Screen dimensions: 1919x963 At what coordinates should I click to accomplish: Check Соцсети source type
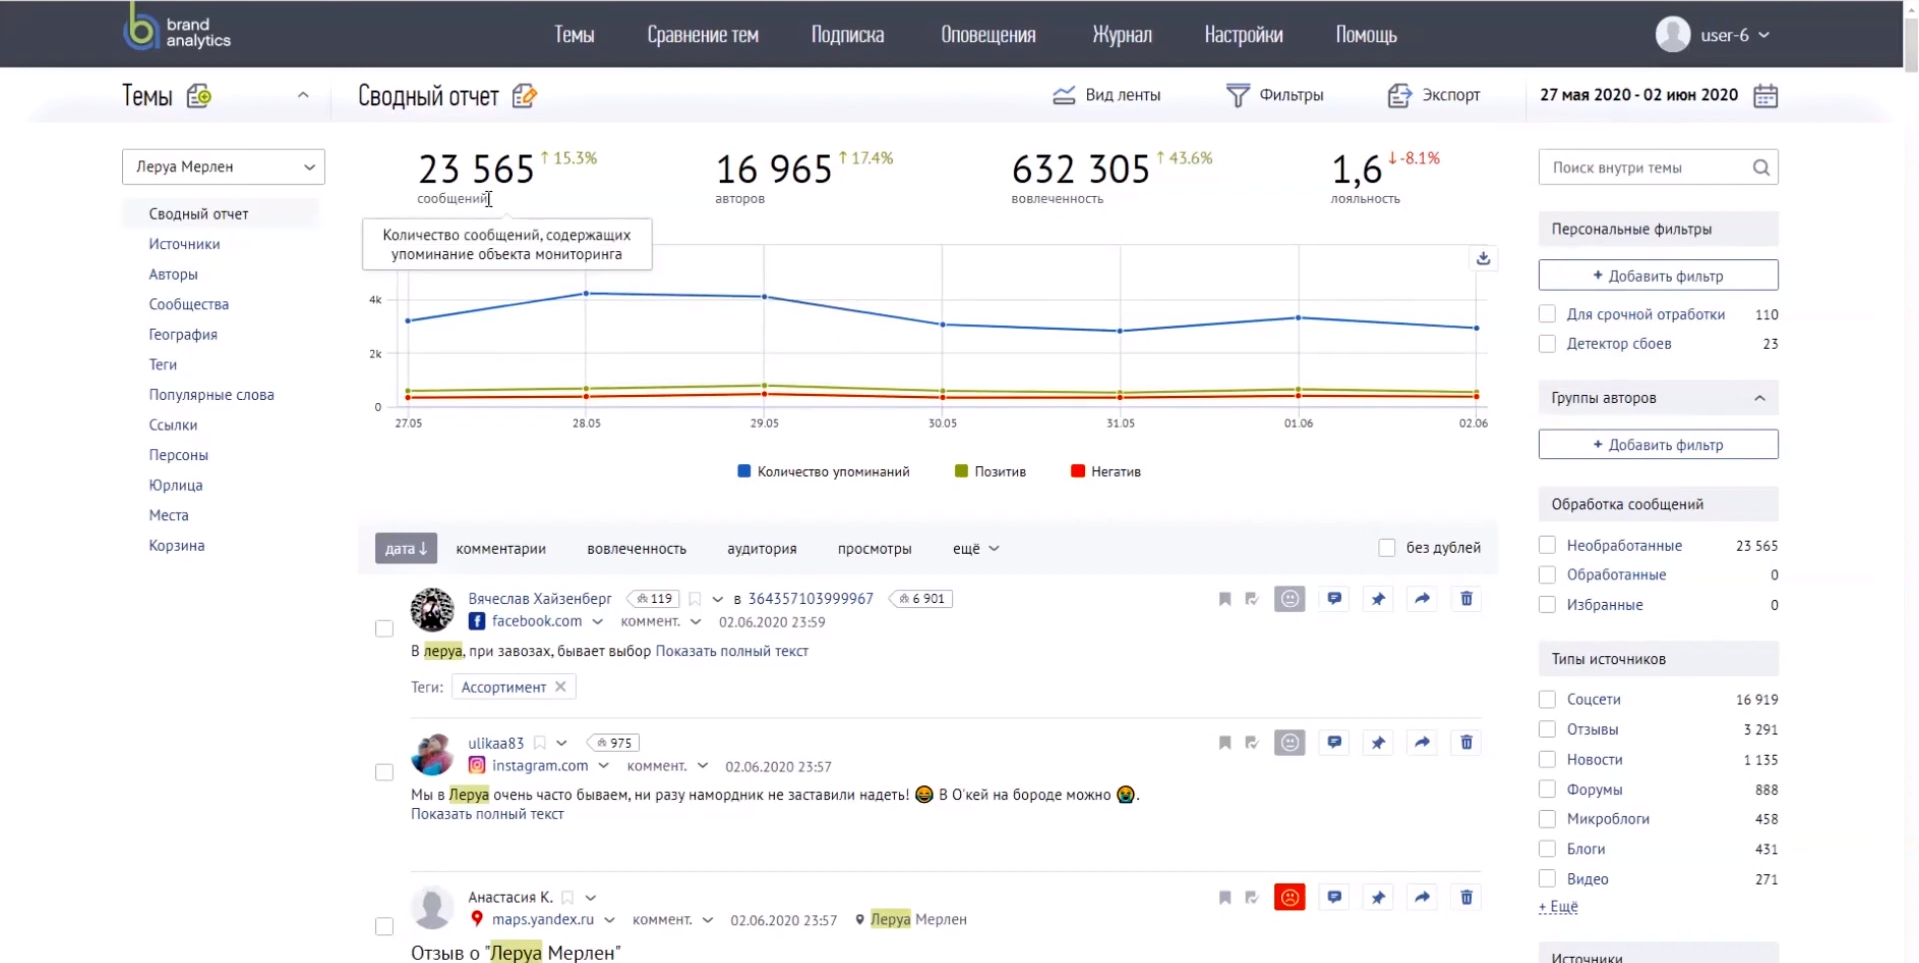tap(1547, 699)
